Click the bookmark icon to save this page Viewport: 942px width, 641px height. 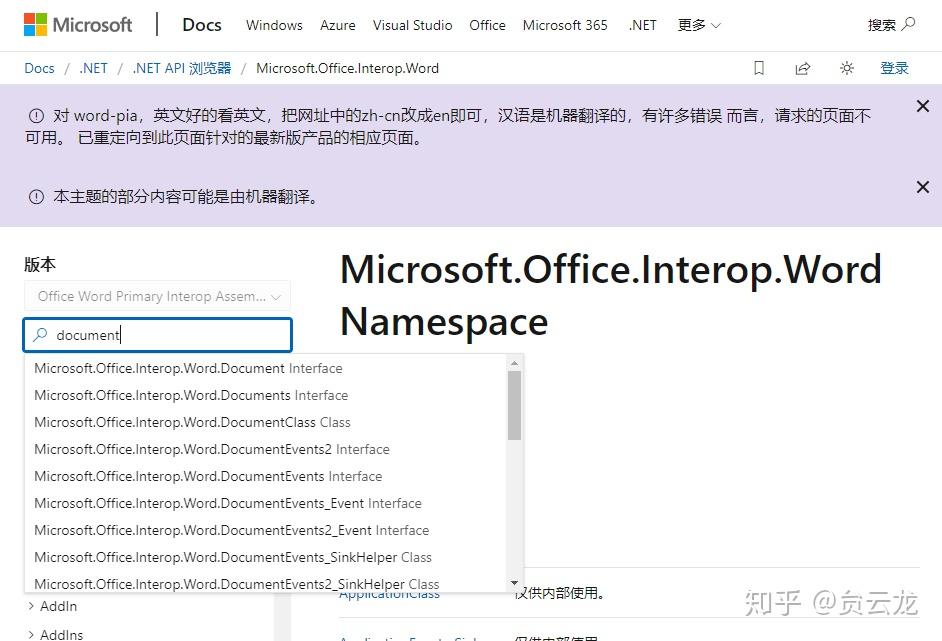tap(758, 67)
